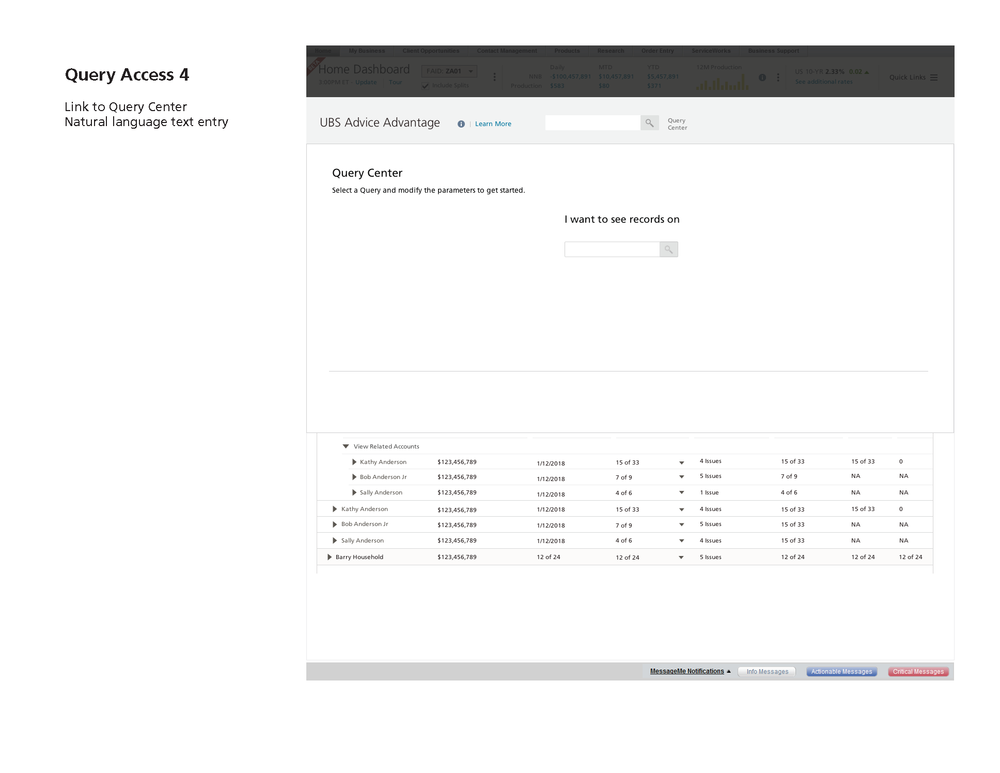Click the Quick Links hamburger icon
The width and height of the screenshot is (1000, 773).
pos(934,77)
